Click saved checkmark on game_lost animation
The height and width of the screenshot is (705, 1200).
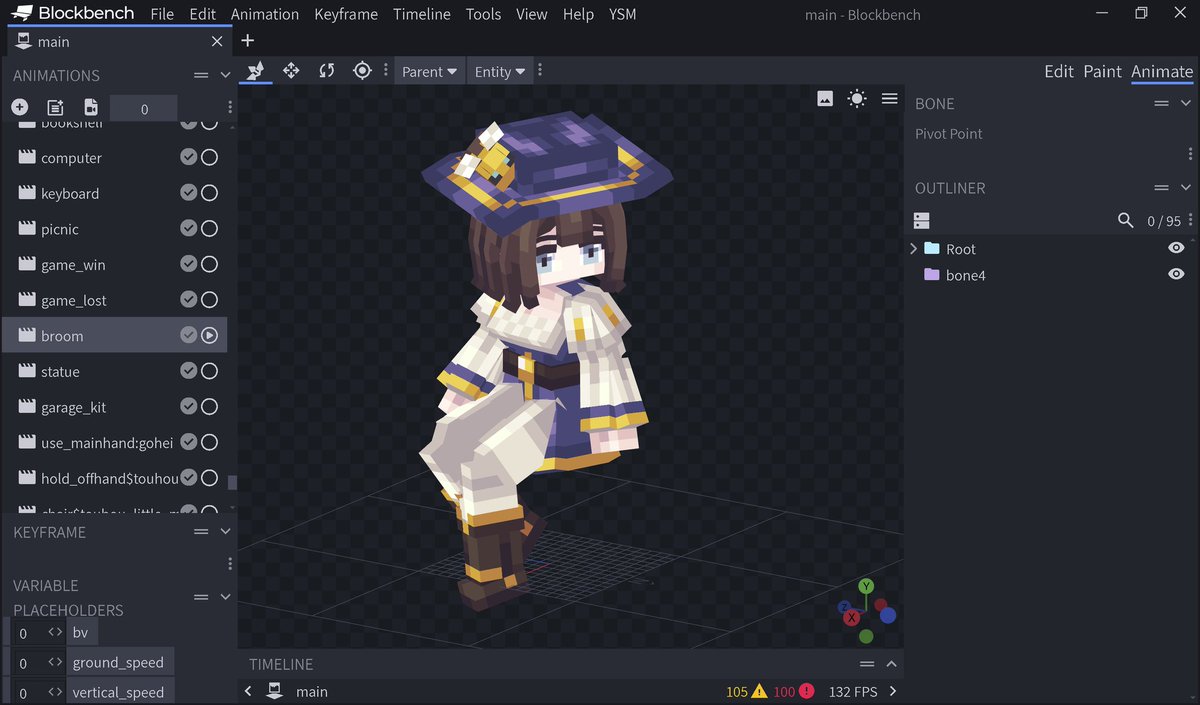pos(188,300)
